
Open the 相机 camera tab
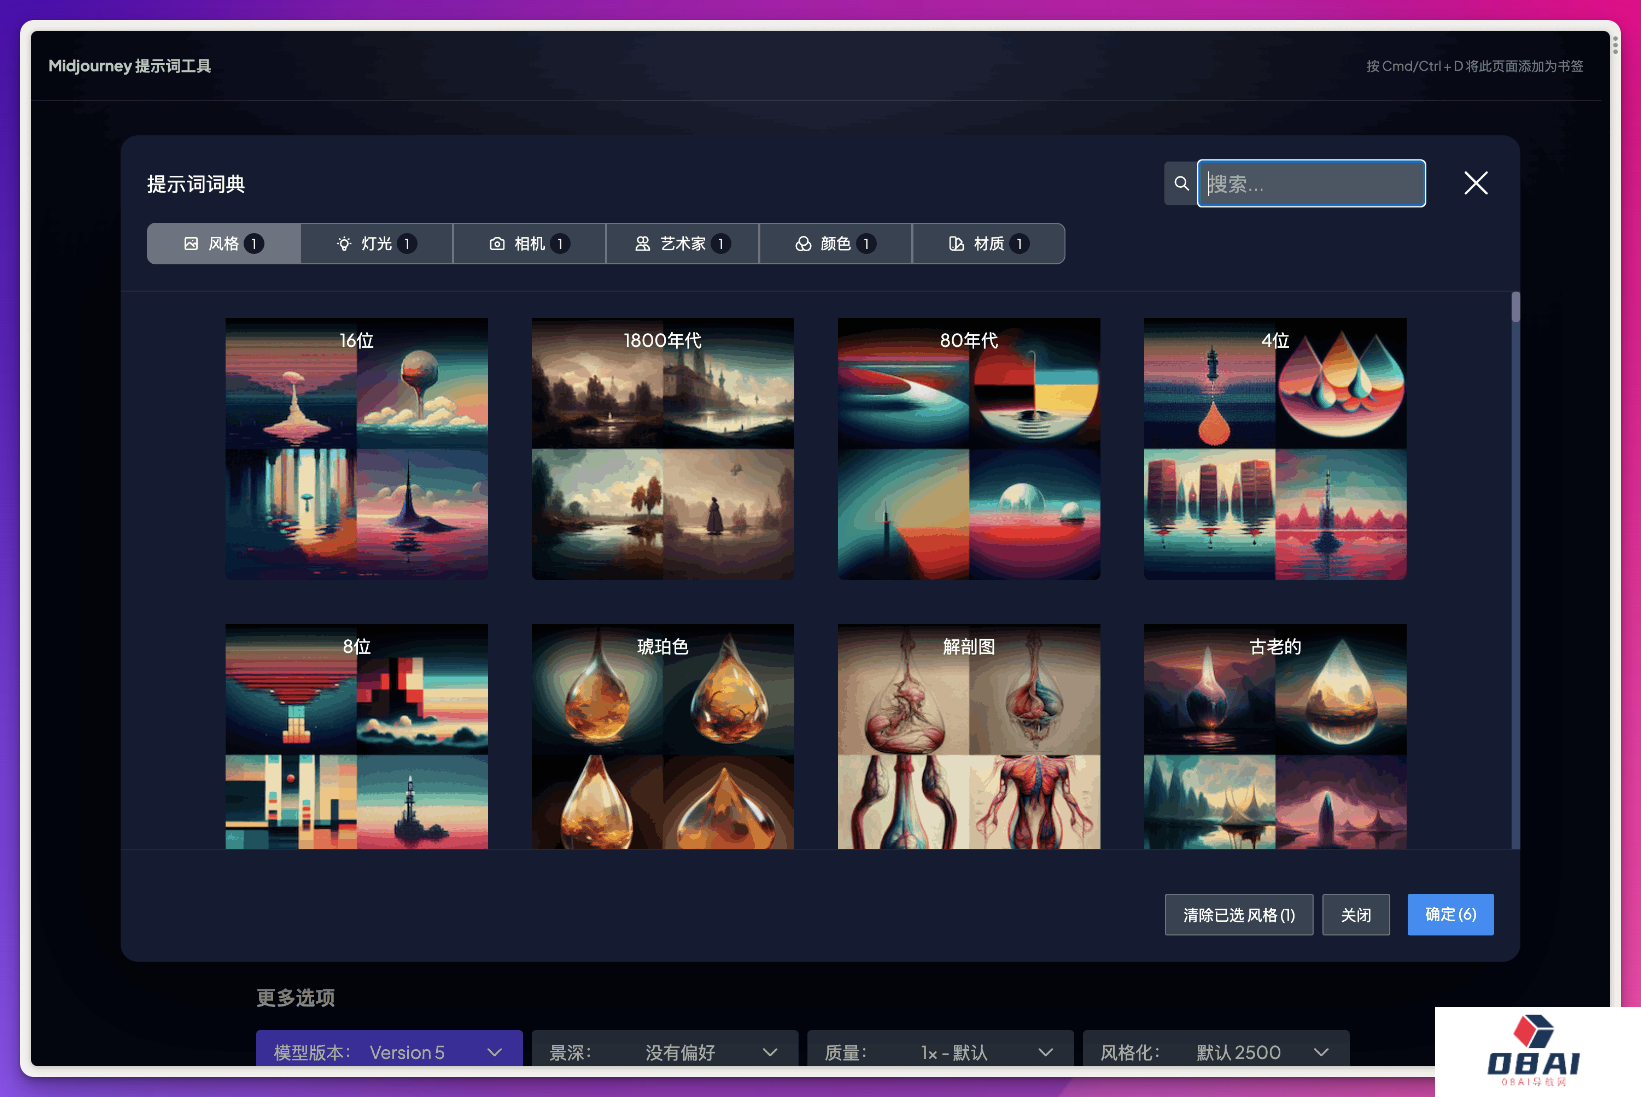click(x=529, y=244)
